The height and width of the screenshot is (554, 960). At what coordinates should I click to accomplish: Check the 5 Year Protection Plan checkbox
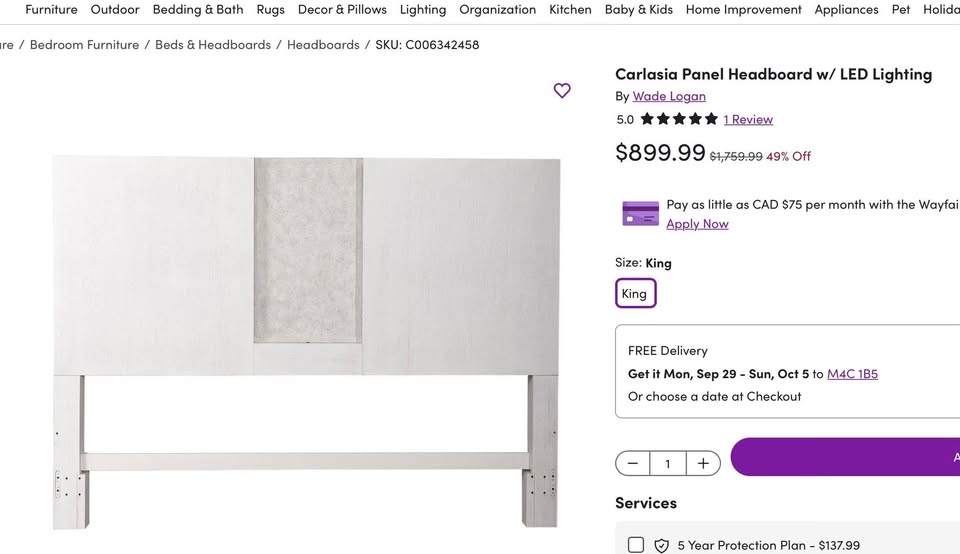tap(636, 545)
